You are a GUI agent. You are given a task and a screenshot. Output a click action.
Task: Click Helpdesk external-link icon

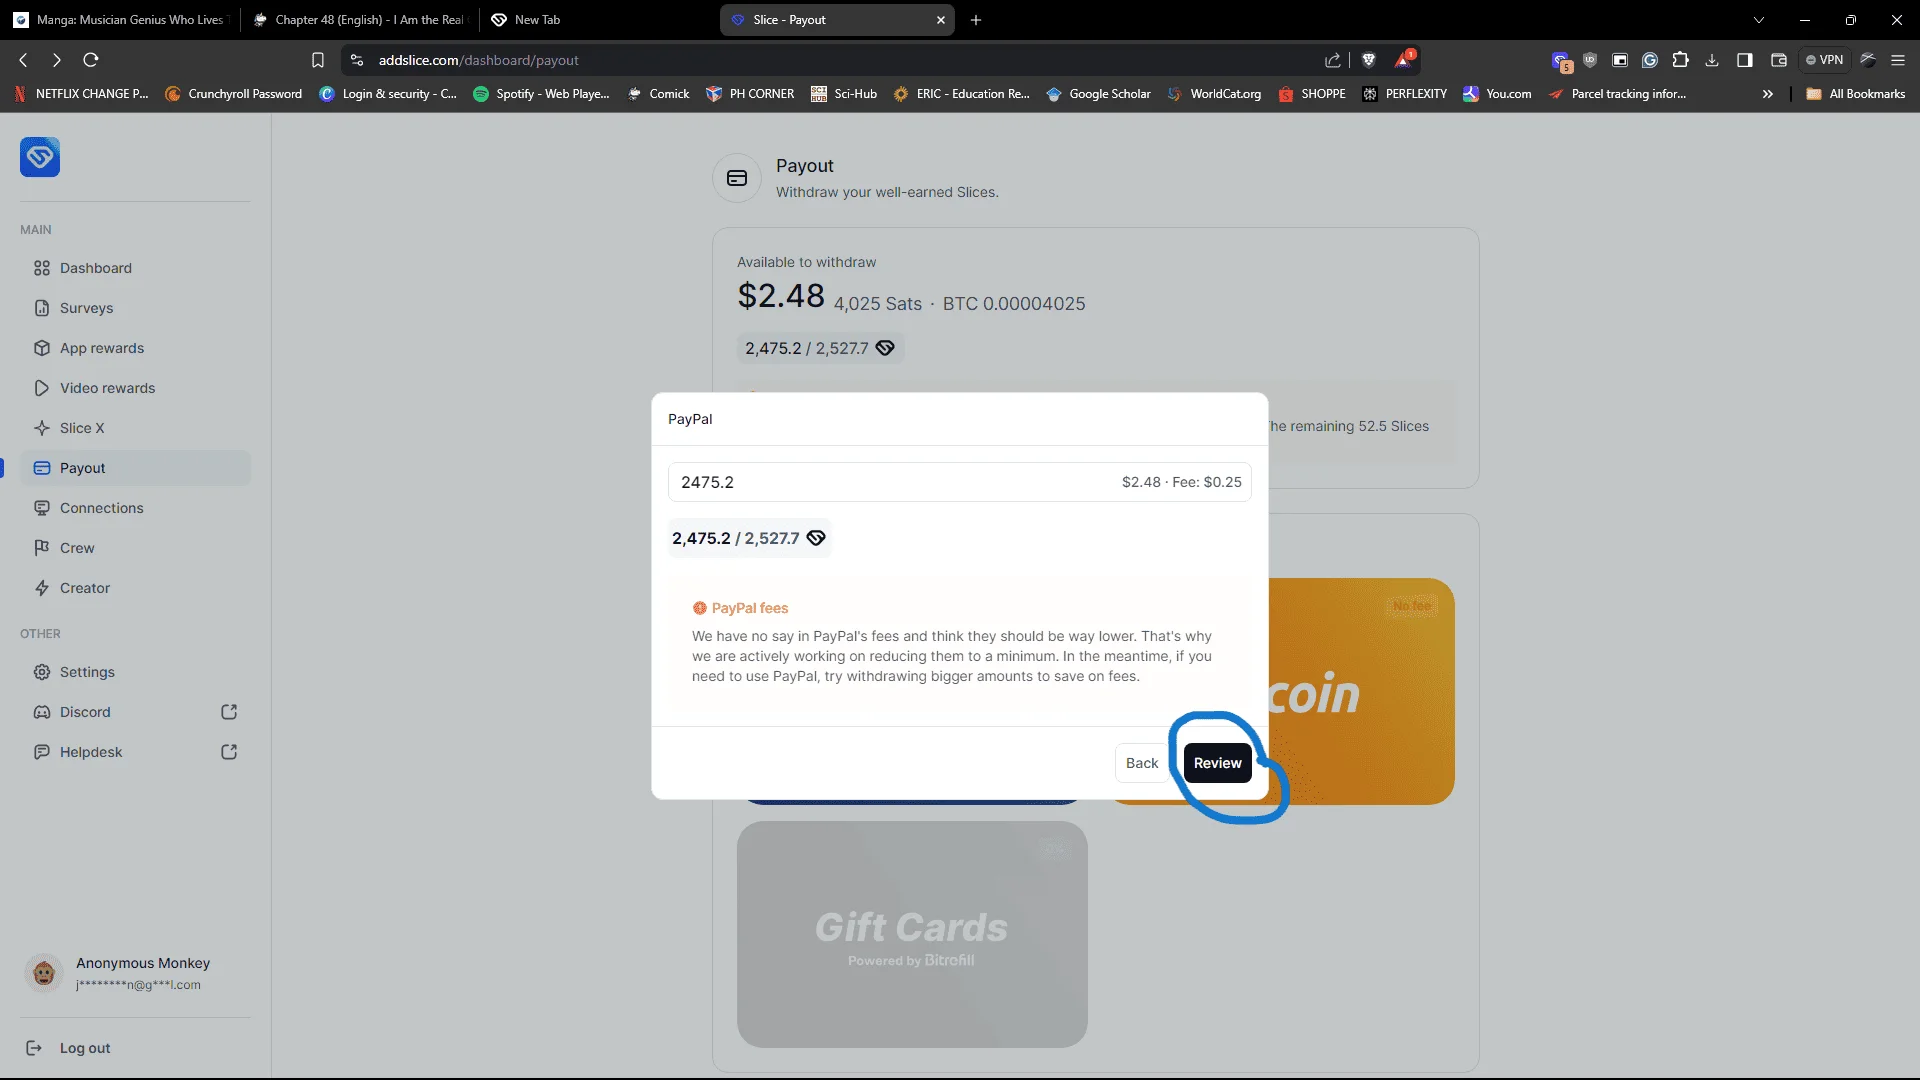click(x=229, y=752)
